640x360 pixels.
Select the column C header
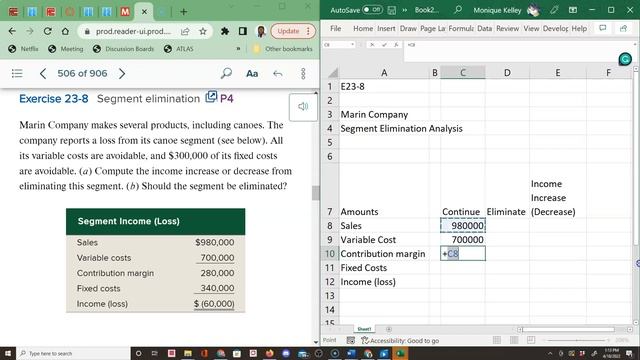coord(463,73)
